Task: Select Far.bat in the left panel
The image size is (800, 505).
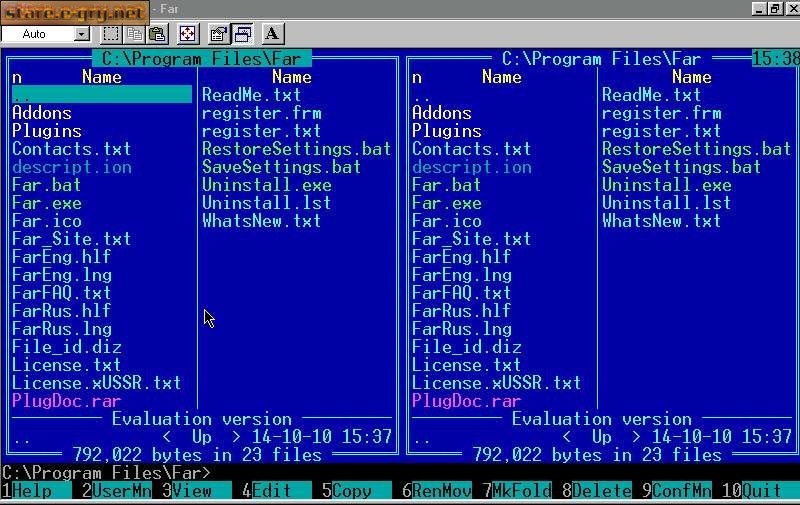Action: [x=46, y=185]
